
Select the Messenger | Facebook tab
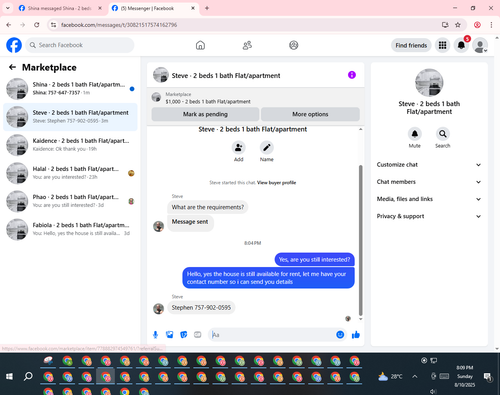tap(153, 8)
